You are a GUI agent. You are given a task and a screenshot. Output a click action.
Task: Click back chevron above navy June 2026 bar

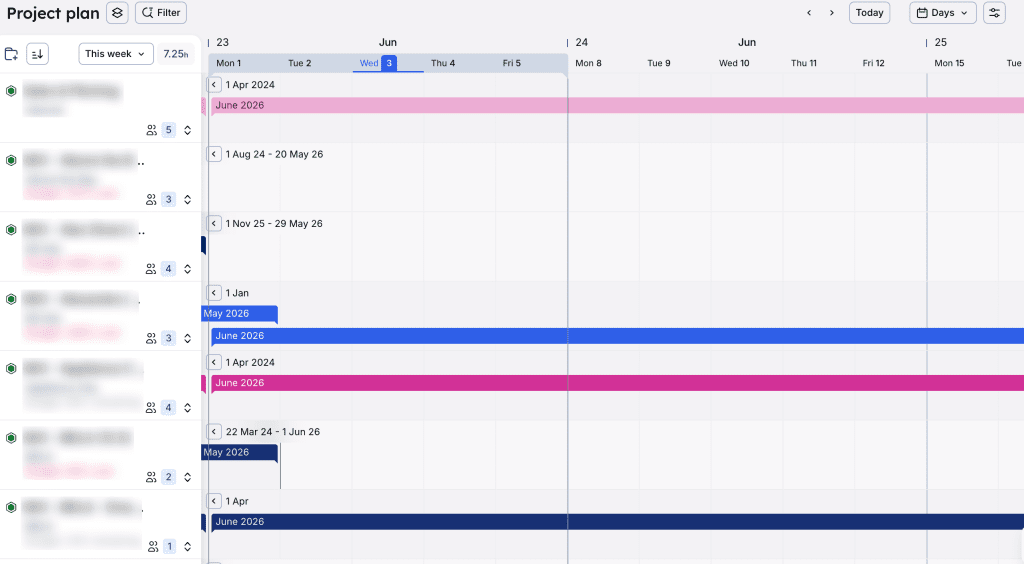[x=214, y=501]
